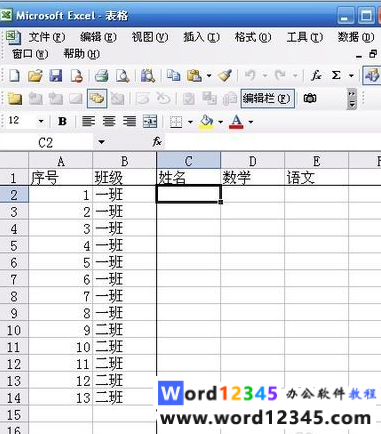Click the AutoSum sigma icon

coord(336,76)
